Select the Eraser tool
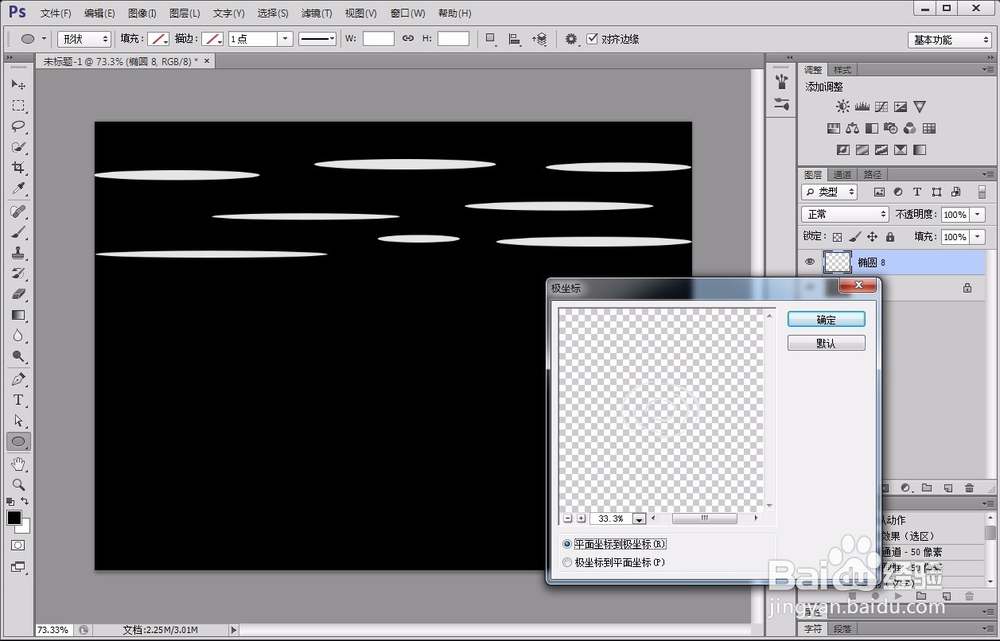 click(18, 294)
